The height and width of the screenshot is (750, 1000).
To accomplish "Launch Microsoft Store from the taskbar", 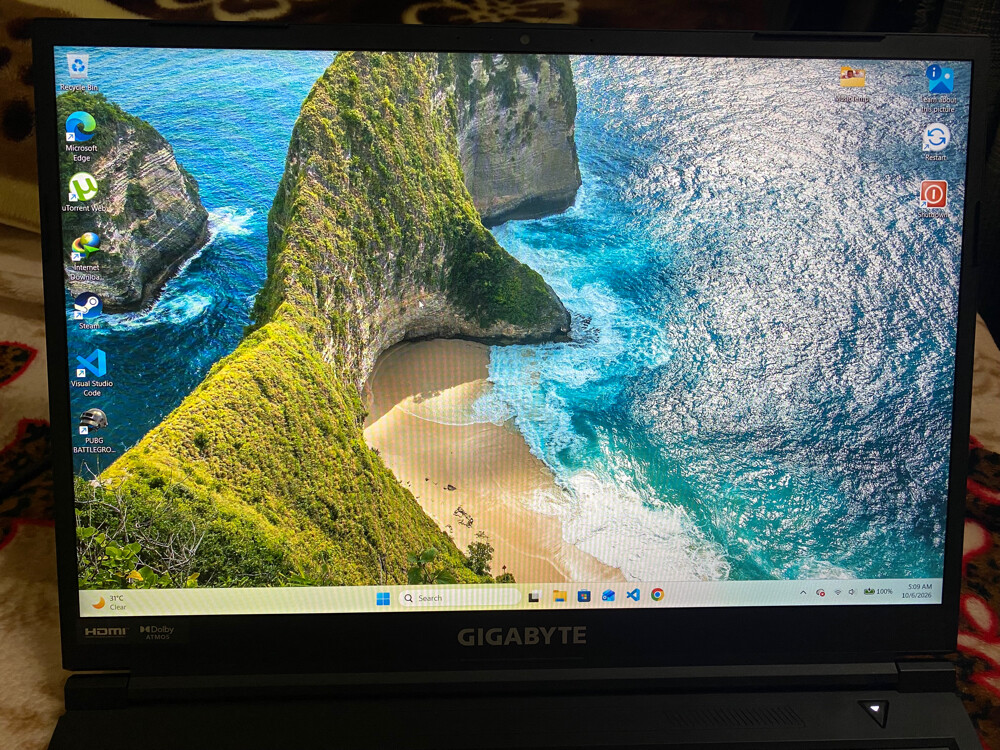I will coord(584,596).
